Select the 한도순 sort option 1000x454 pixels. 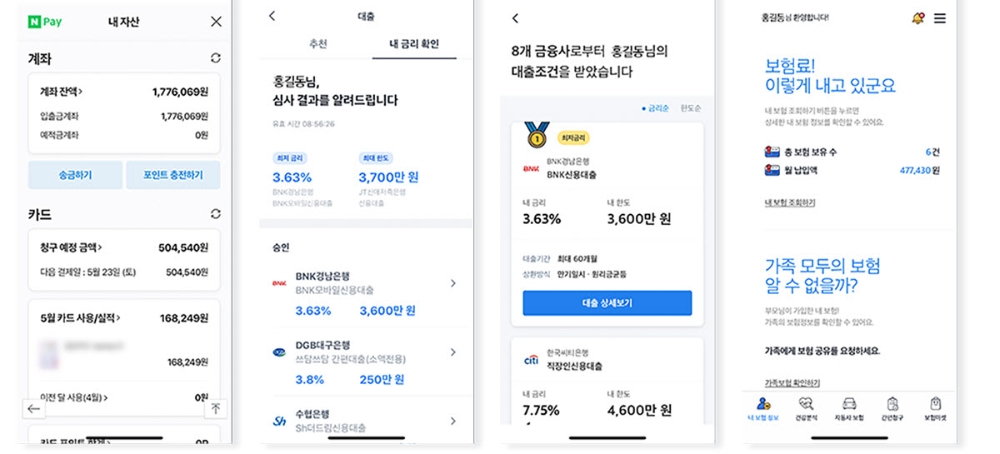(x=689, y=107)
